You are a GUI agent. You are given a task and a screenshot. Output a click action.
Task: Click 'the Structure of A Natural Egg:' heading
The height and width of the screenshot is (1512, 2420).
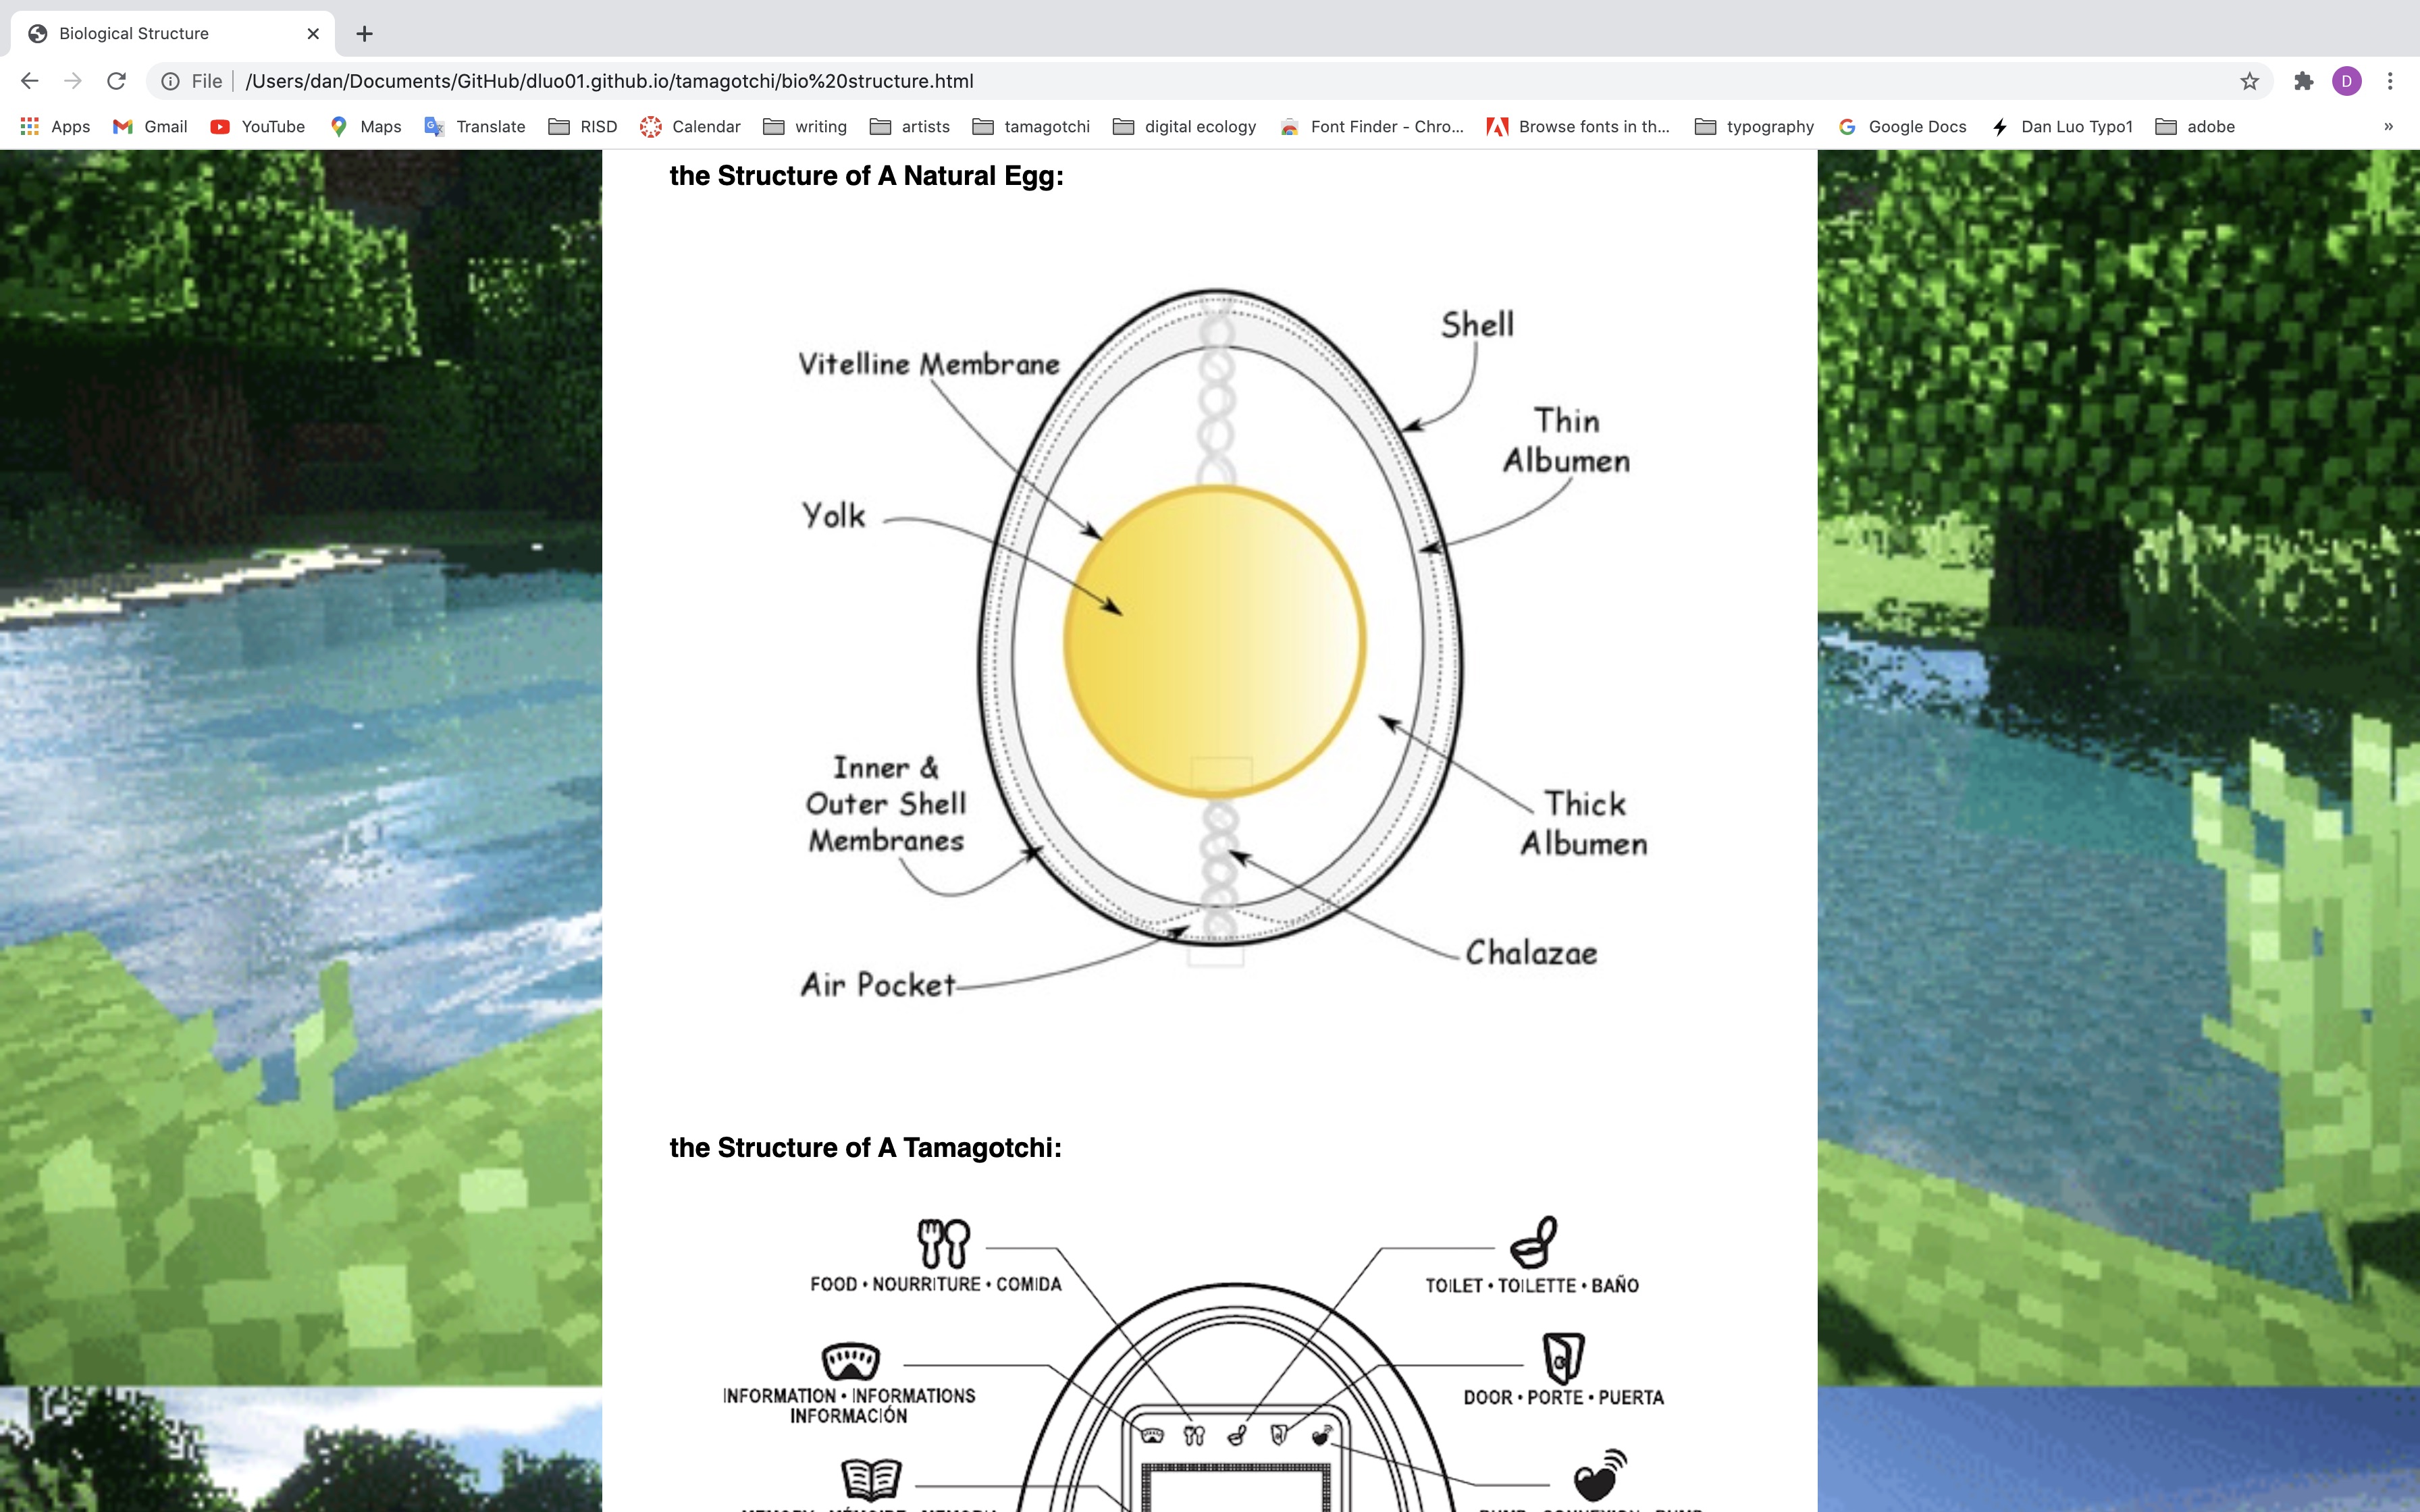pos(866,176)
